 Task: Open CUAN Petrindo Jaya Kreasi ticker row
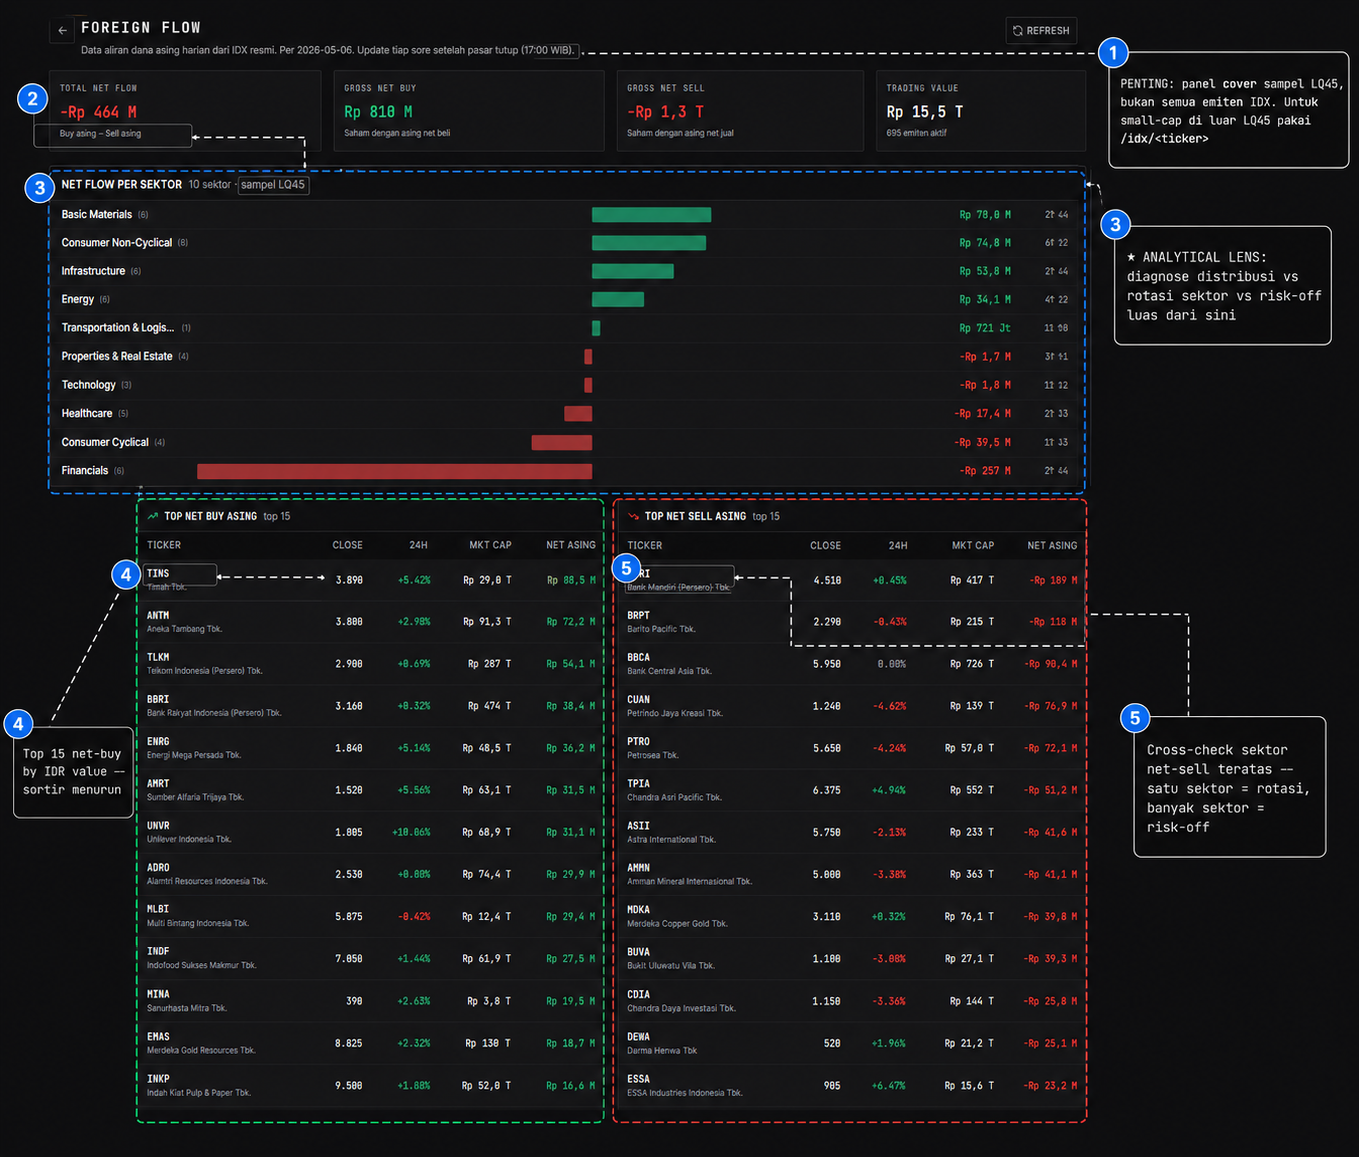tap(851, 706)
